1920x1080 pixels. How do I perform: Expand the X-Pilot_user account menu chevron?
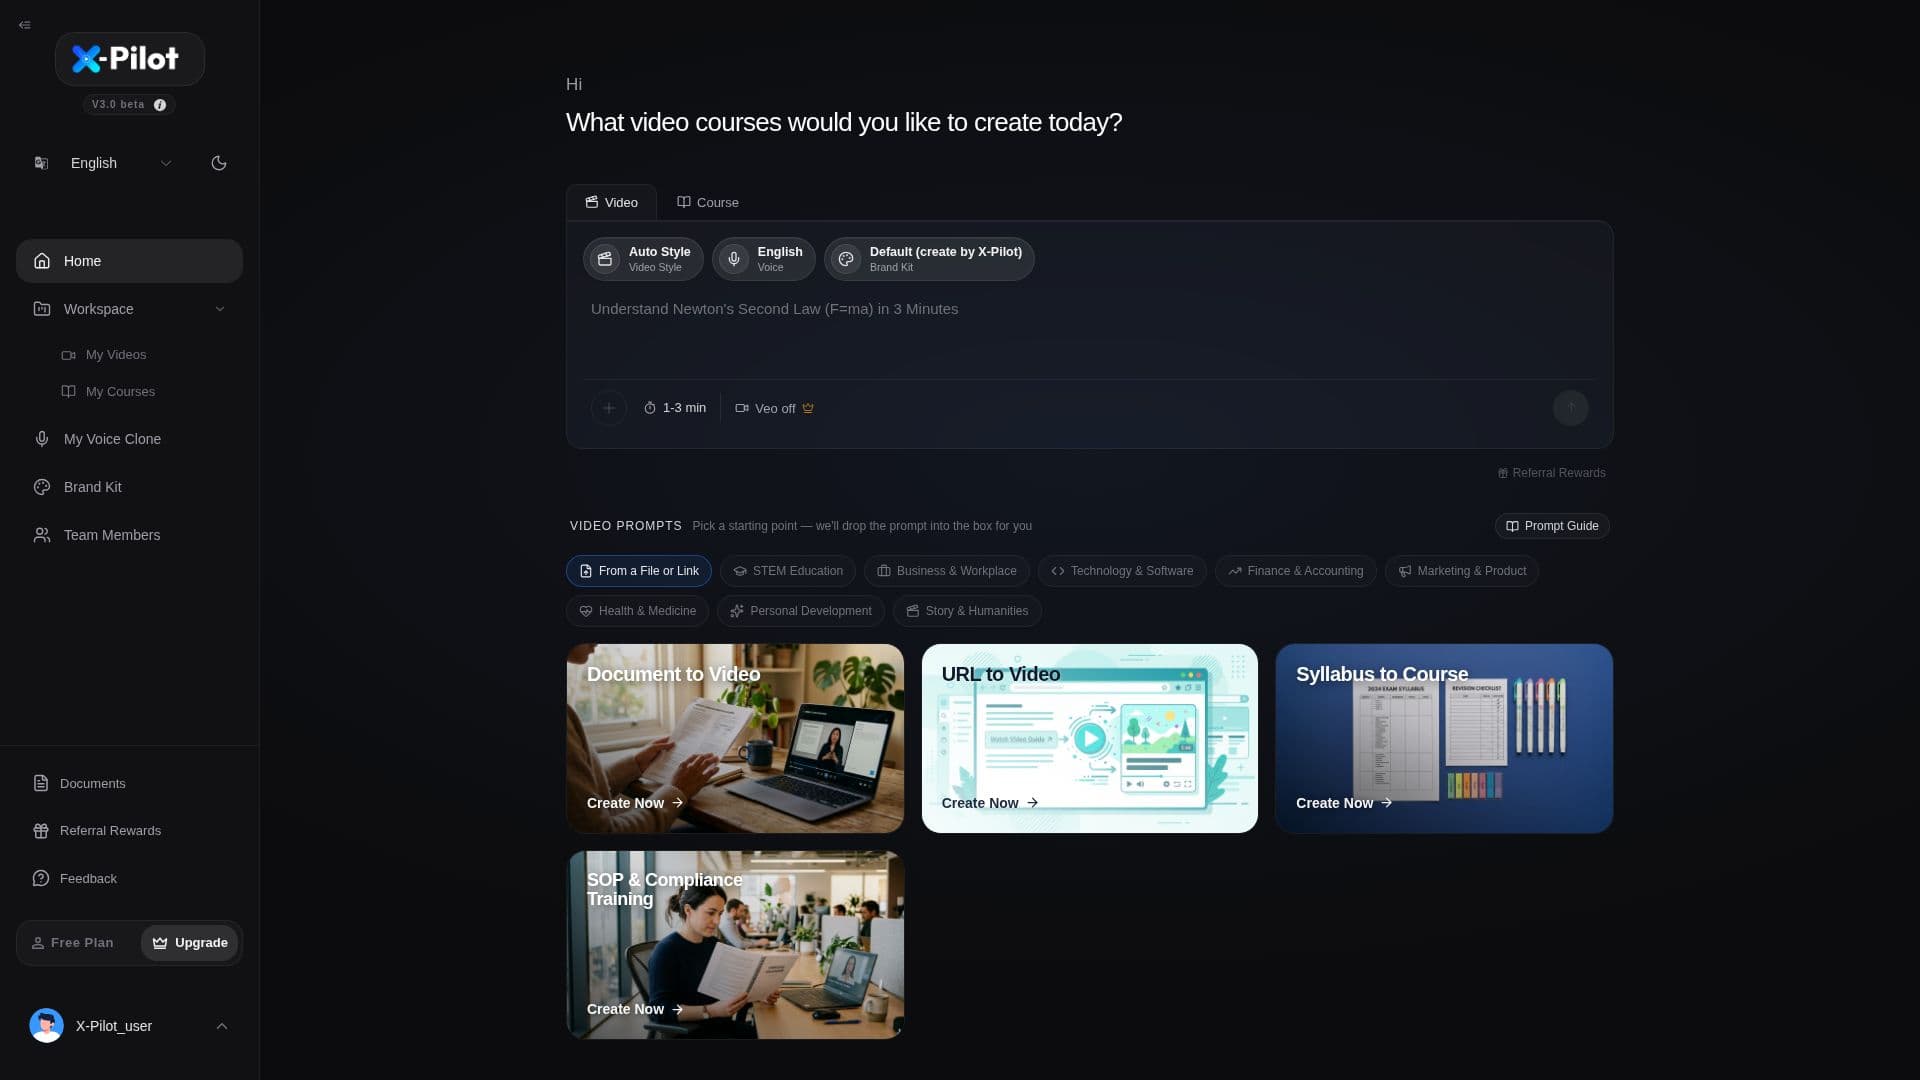click(222, 1026)
